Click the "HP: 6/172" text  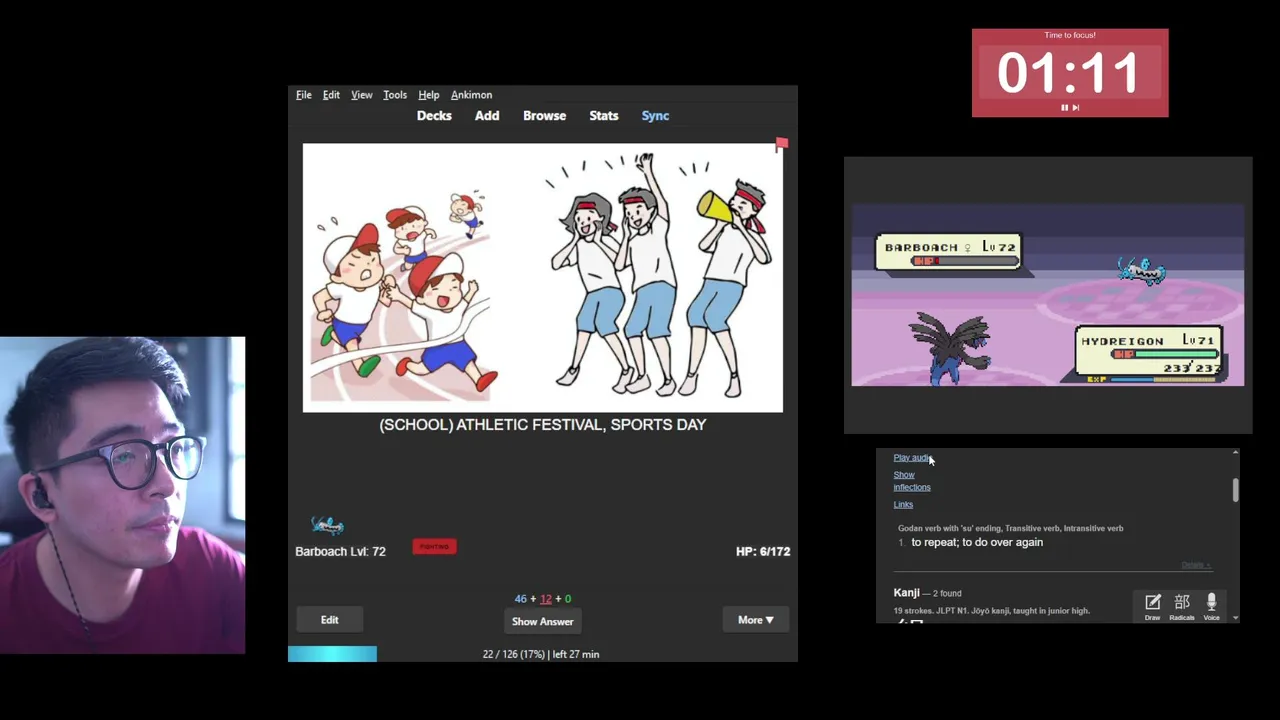pyautogui.click(x=763, y=551)
